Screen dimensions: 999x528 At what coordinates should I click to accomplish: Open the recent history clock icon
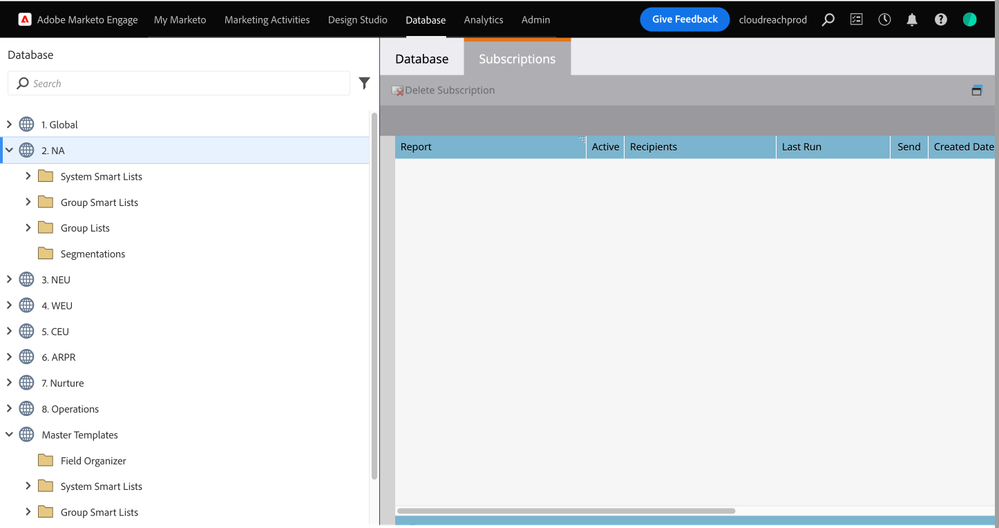[884, 20]
